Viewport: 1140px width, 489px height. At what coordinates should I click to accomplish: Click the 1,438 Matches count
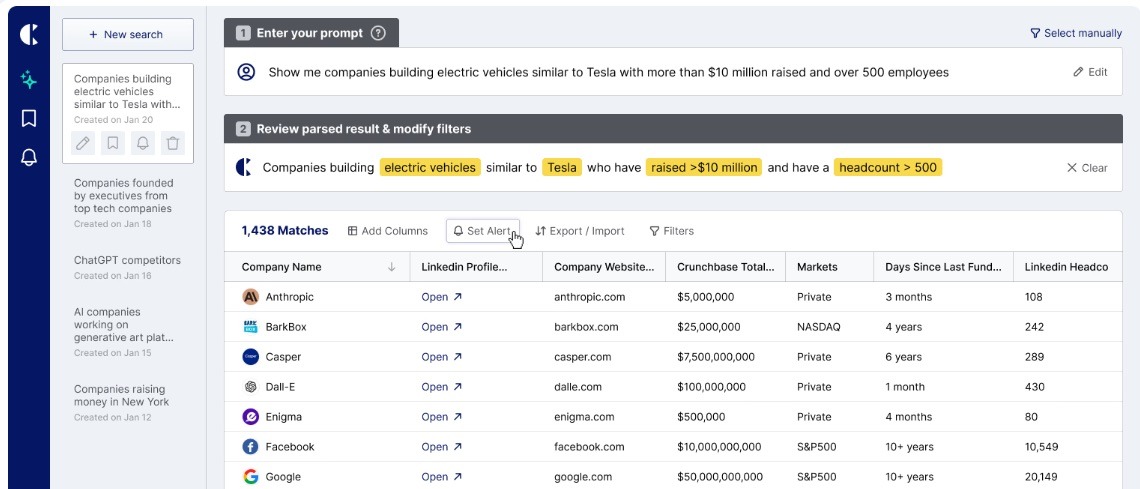(x=285, y=231)
